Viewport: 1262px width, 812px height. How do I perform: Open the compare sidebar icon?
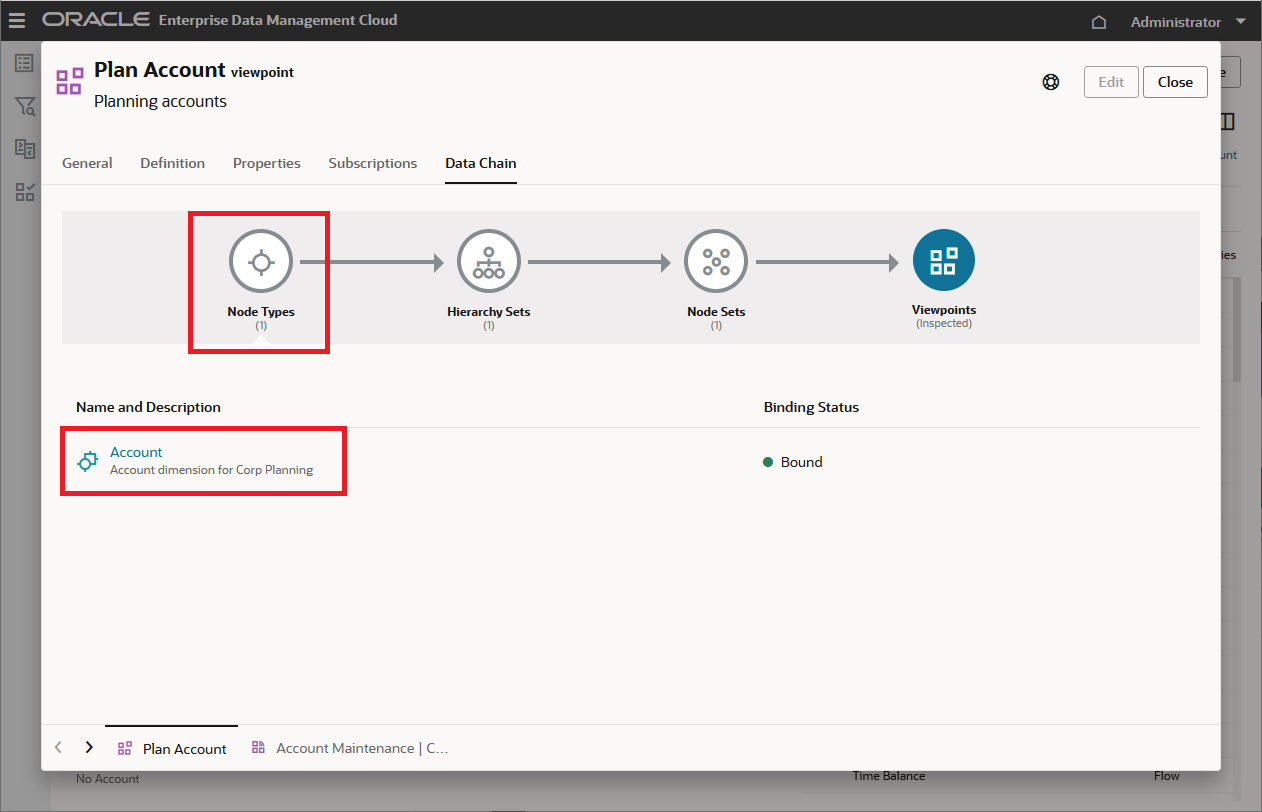tap(24, 148)
